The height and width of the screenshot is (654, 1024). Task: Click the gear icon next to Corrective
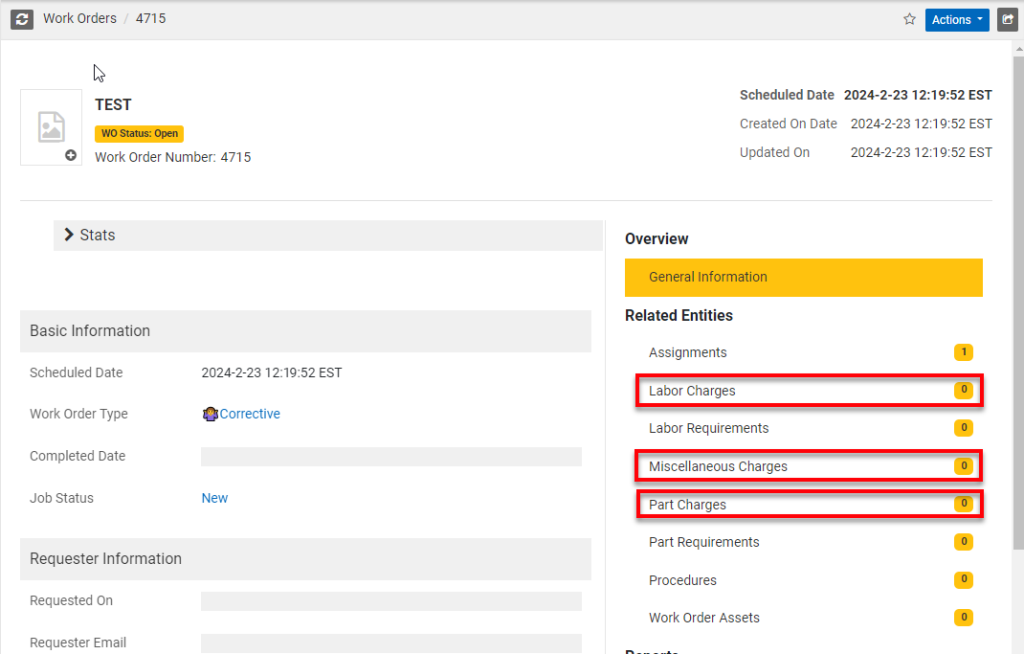pyautogui.click(x=209, y=413)
